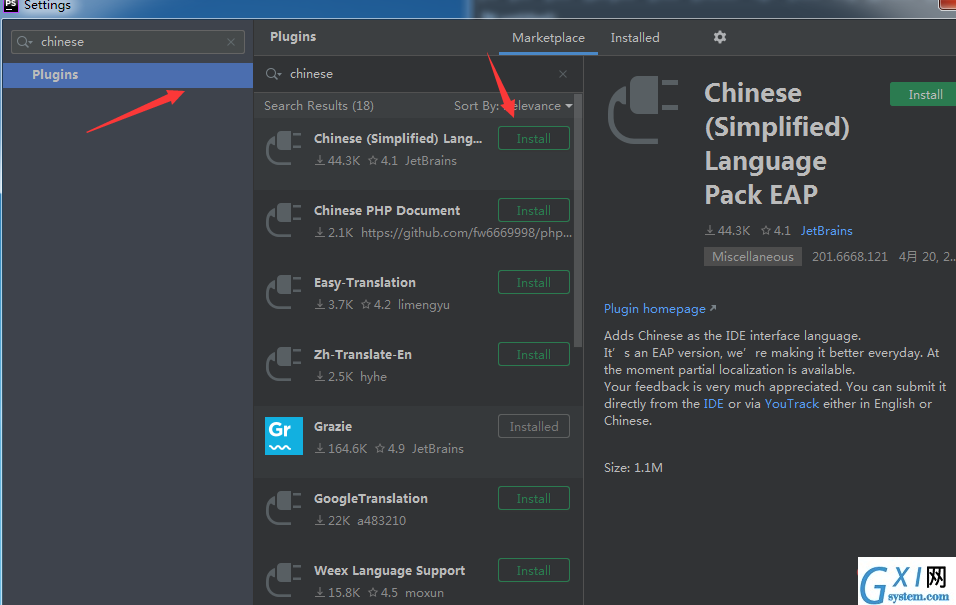Image resolution: width=956 pixels, height=605 pixels.
Task: Click the moxun vendor name
Action: (424, 593)
